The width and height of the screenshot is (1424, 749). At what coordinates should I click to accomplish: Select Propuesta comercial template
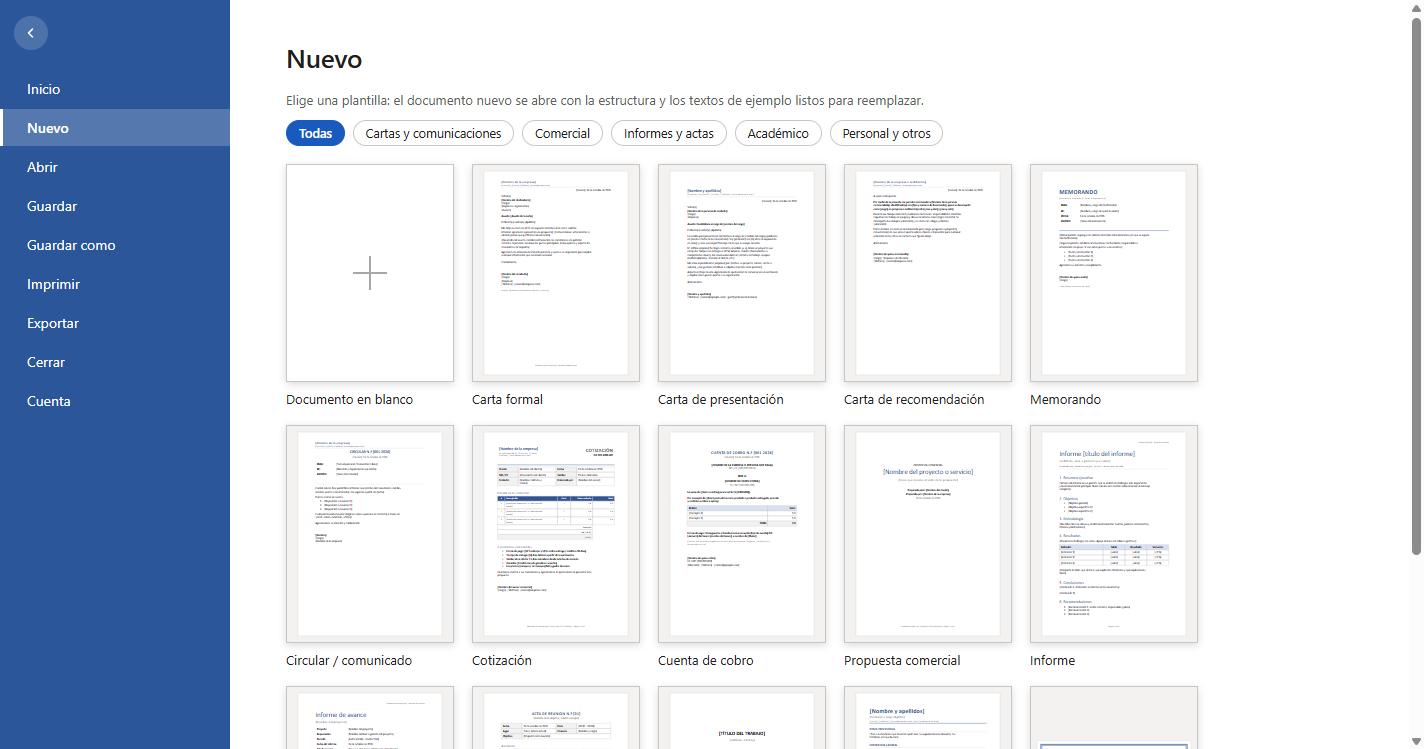tap(928, 534)
